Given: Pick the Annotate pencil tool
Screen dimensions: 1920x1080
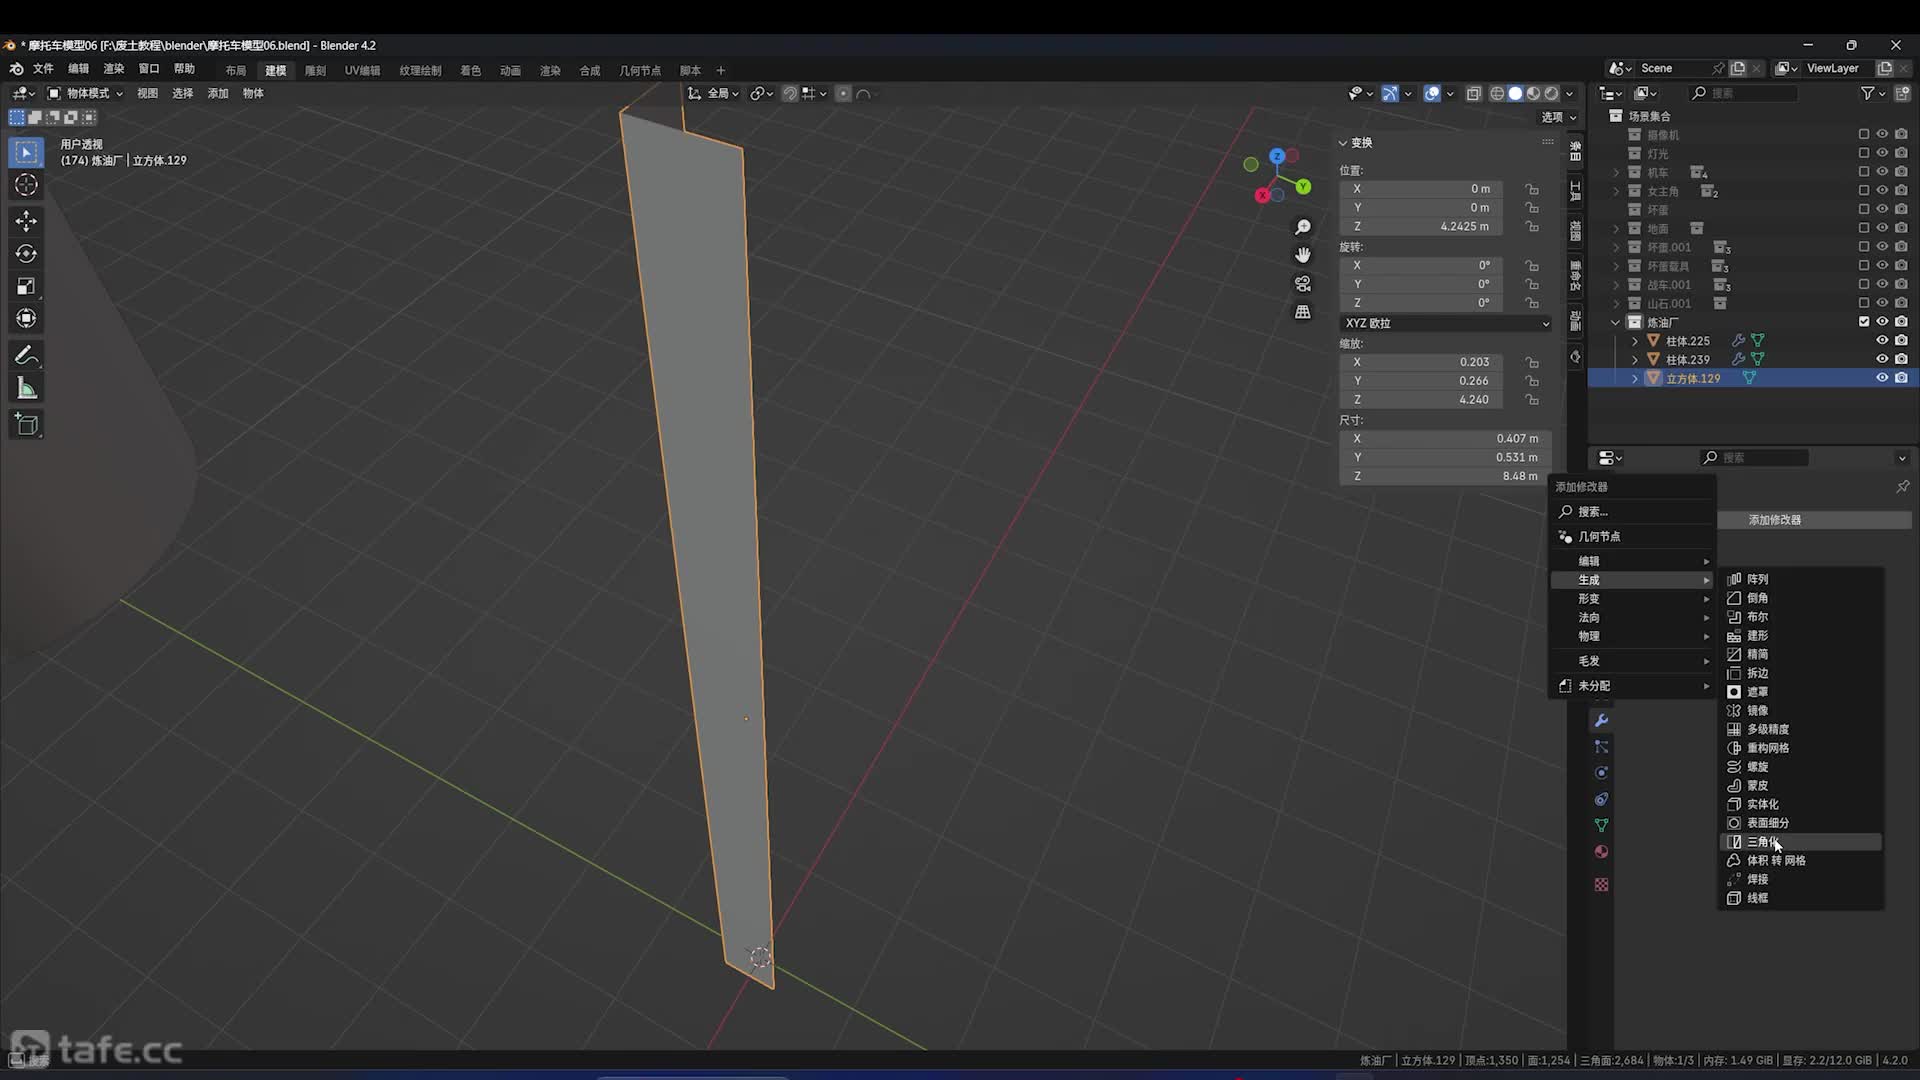Looking at the screenshot, I should pos(26,355).
